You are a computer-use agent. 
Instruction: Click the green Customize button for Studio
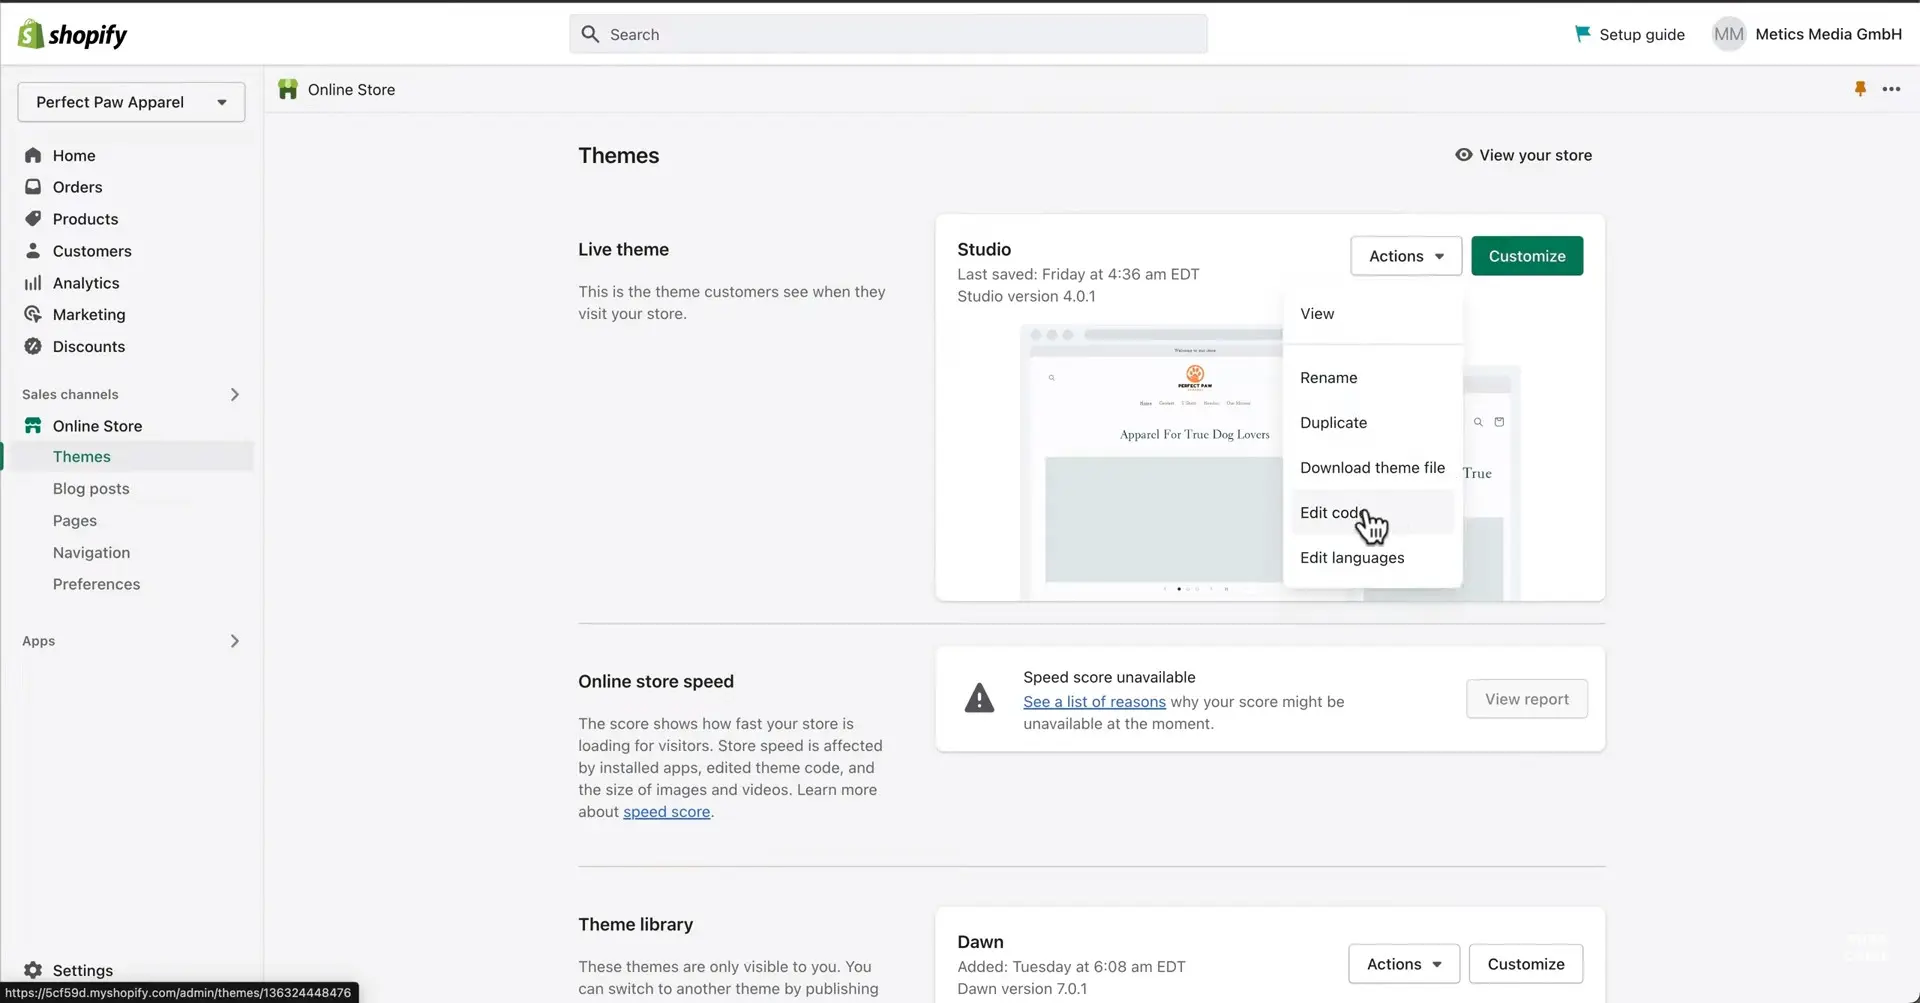click(x=1527, y=256)
